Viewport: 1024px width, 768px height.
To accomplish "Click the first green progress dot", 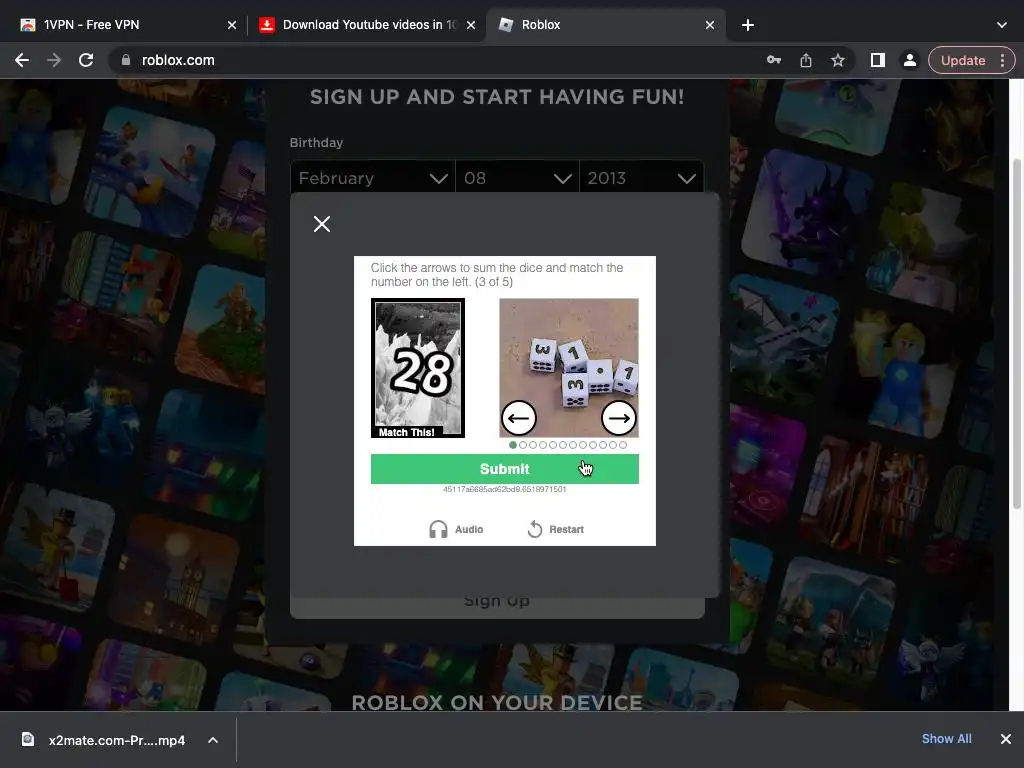I will (513, 445).
